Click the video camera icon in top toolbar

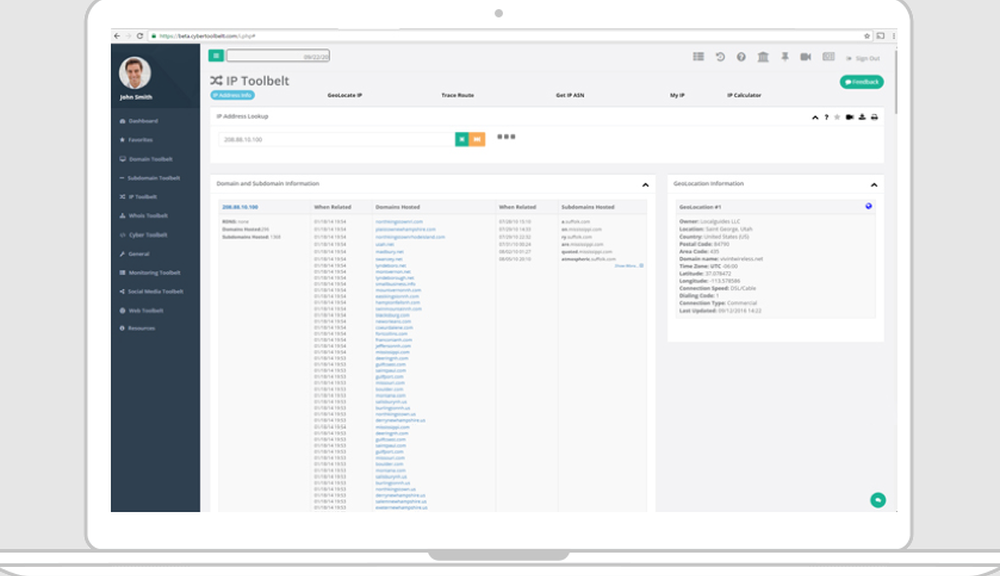pyautogui.click(x=806, y=57)
